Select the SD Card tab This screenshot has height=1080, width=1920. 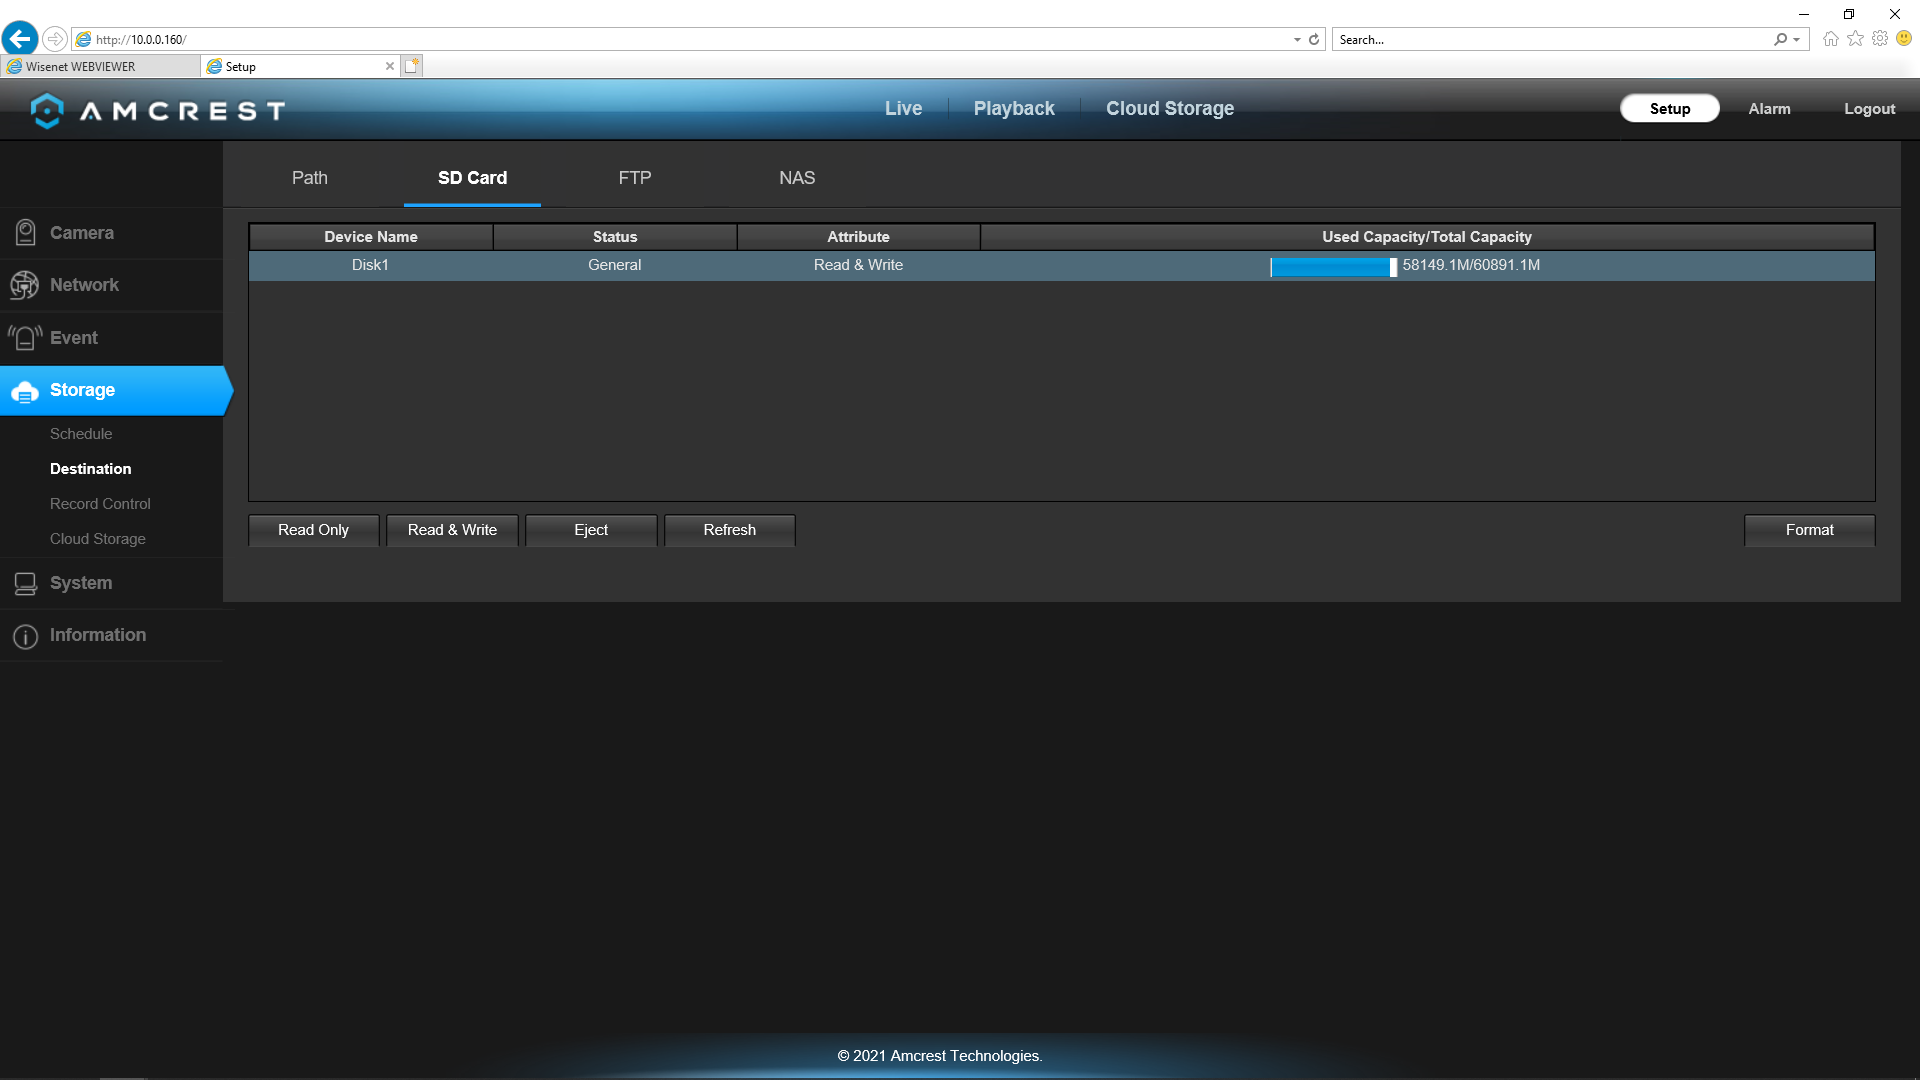pyautogui.click(x=472, y=178)
